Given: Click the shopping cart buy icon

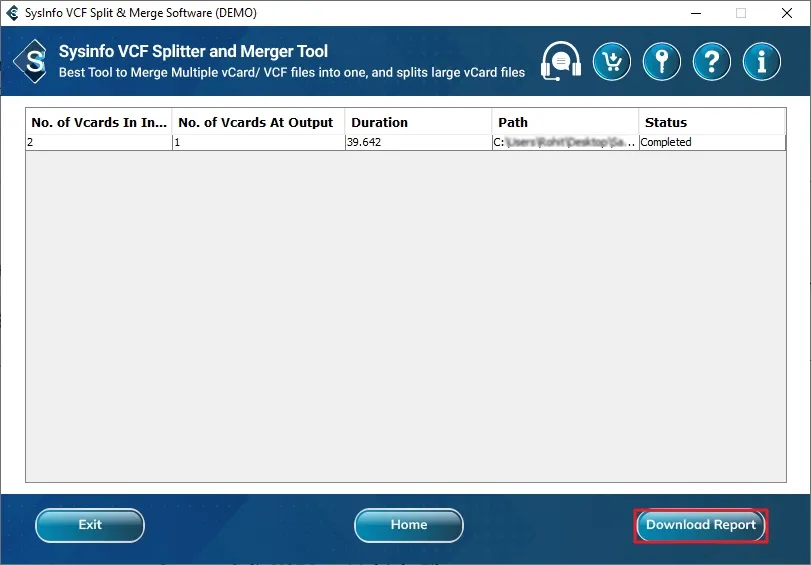Looking at the screenshot, I should click(612, 62).
